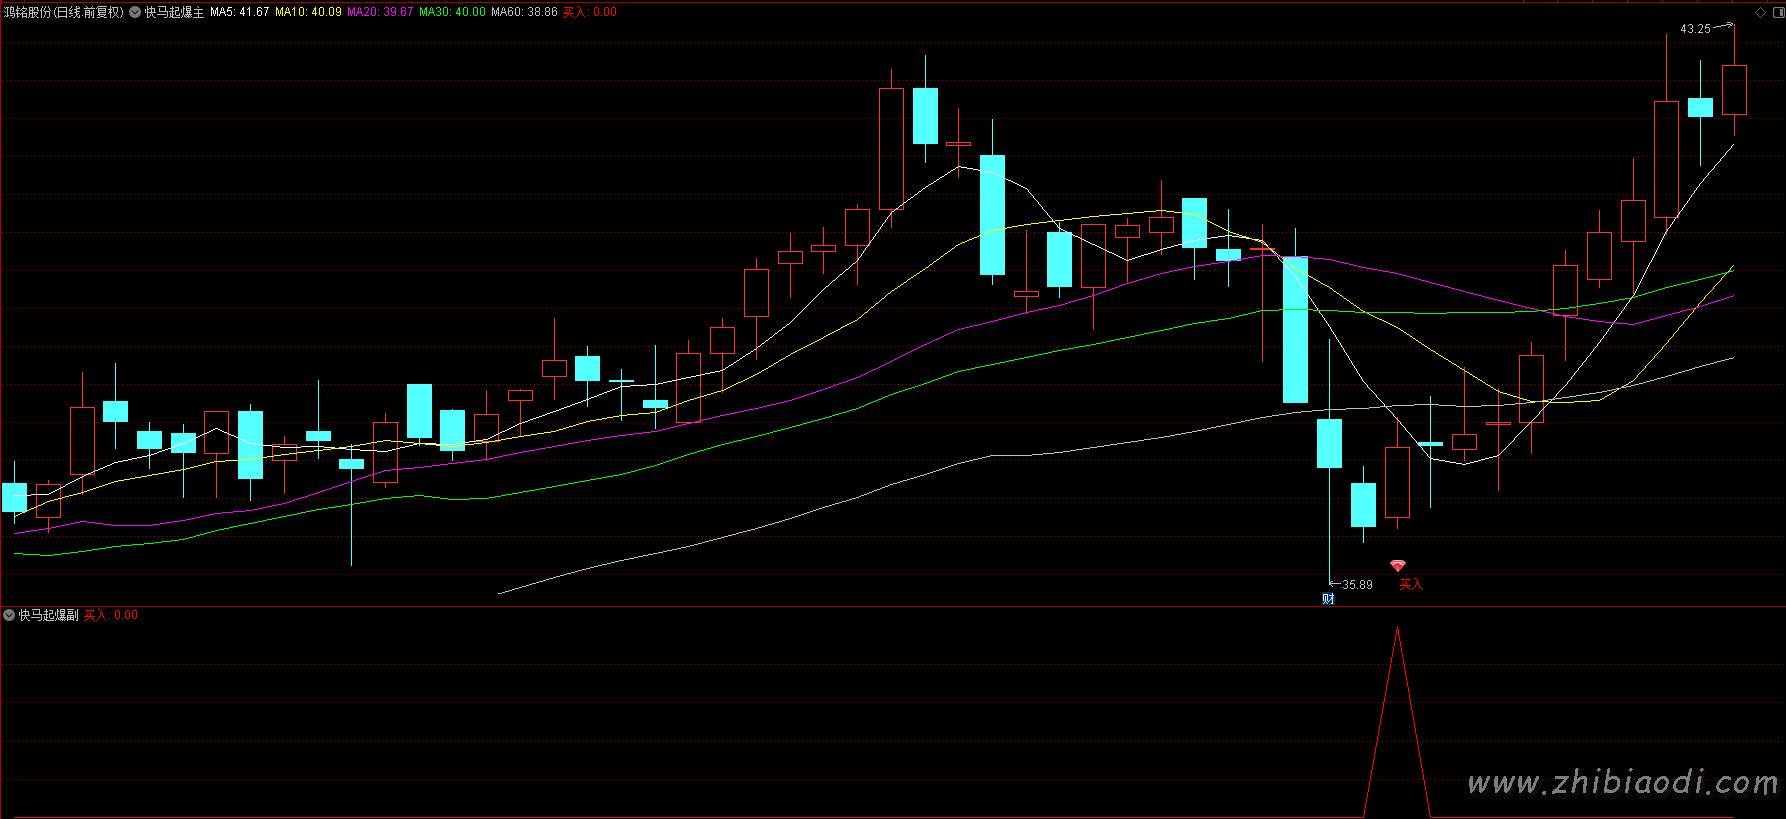Select the green MA30 label

[x=452, y=13]
